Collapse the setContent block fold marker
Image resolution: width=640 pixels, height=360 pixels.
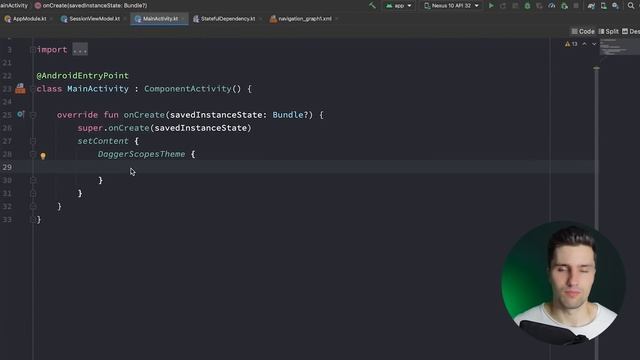[33, 141]
